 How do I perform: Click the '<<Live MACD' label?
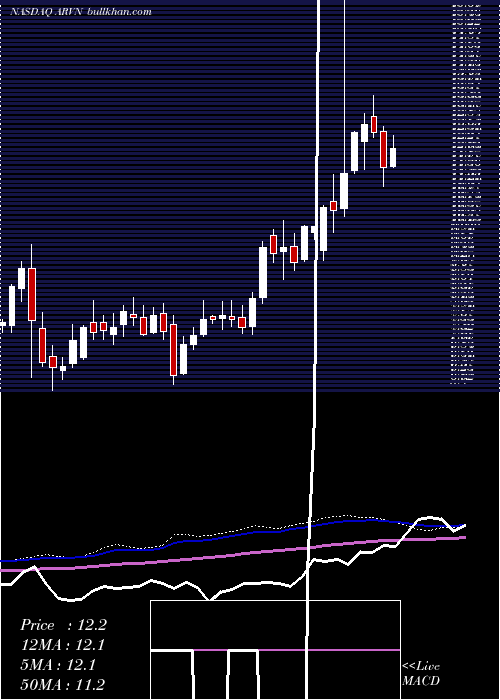421,673
